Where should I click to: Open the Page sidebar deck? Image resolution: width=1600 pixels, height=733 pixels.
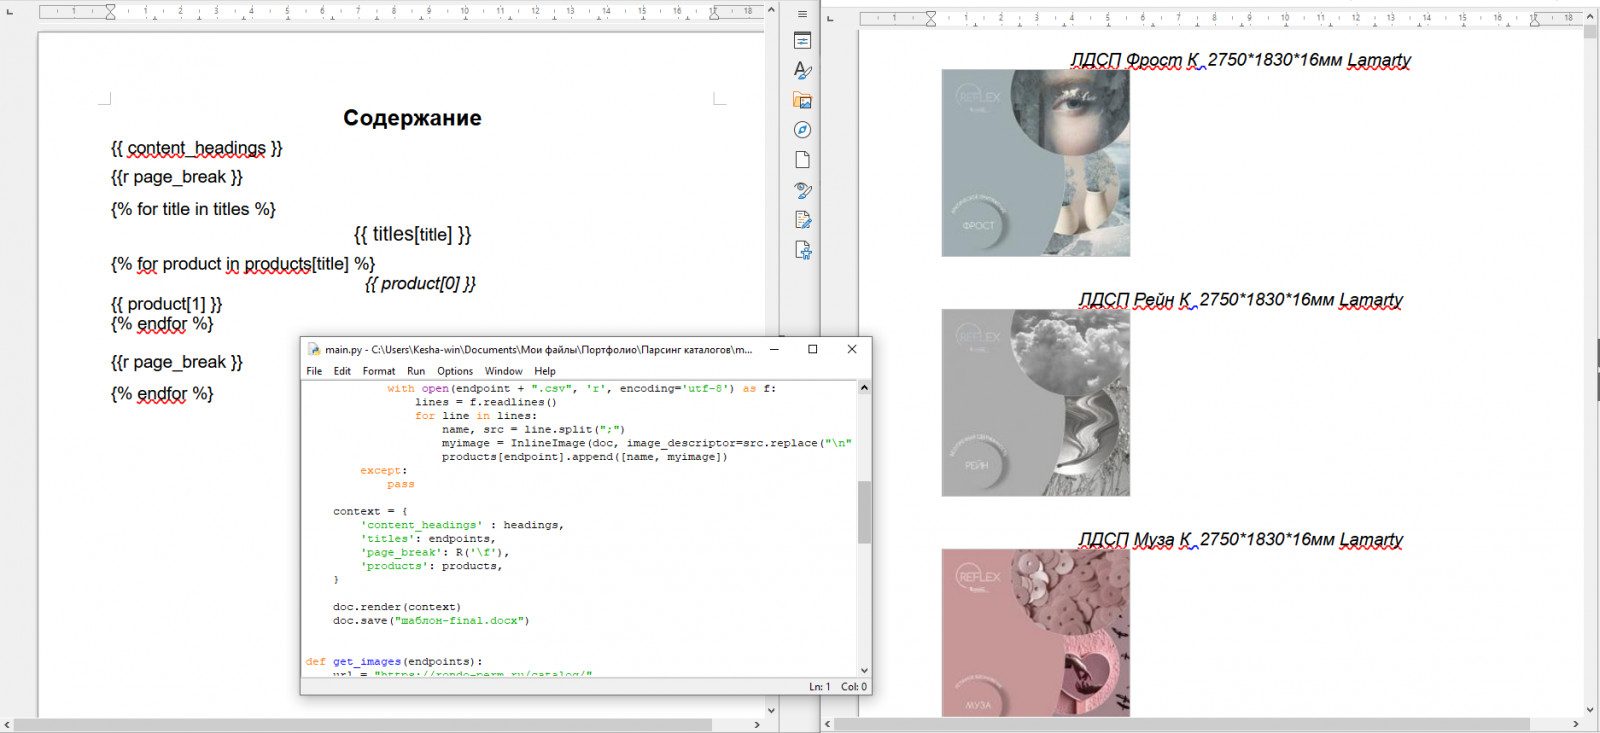coord(802,160)
